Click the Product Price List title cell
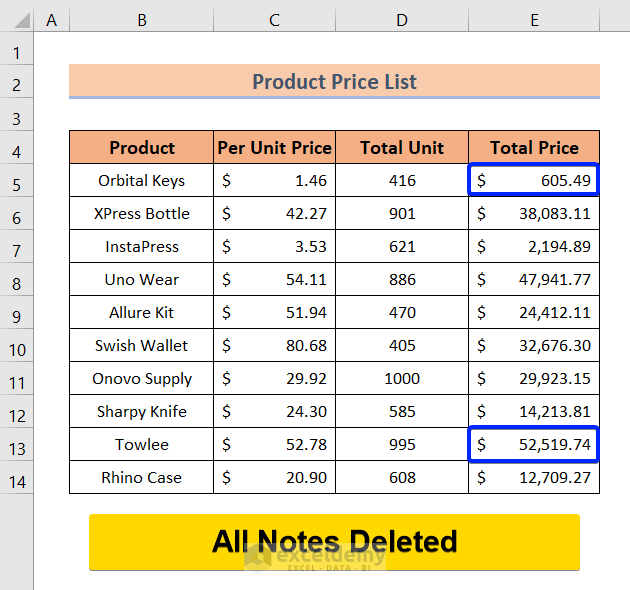 (334, 81)
